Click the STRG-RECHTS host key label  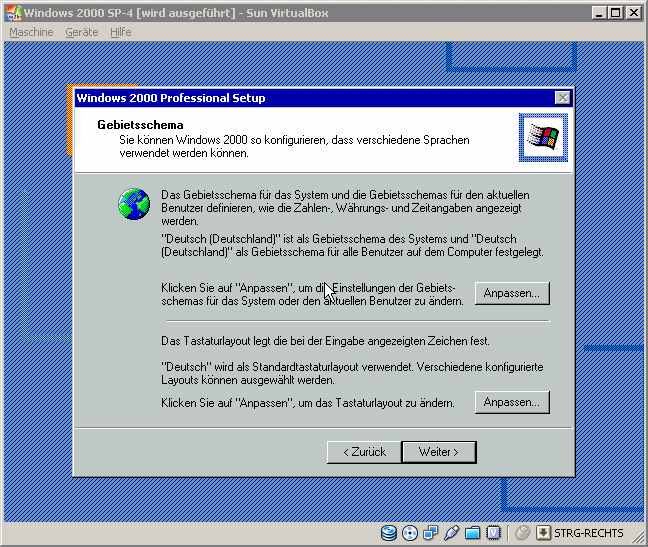click(x=588, y=533)
